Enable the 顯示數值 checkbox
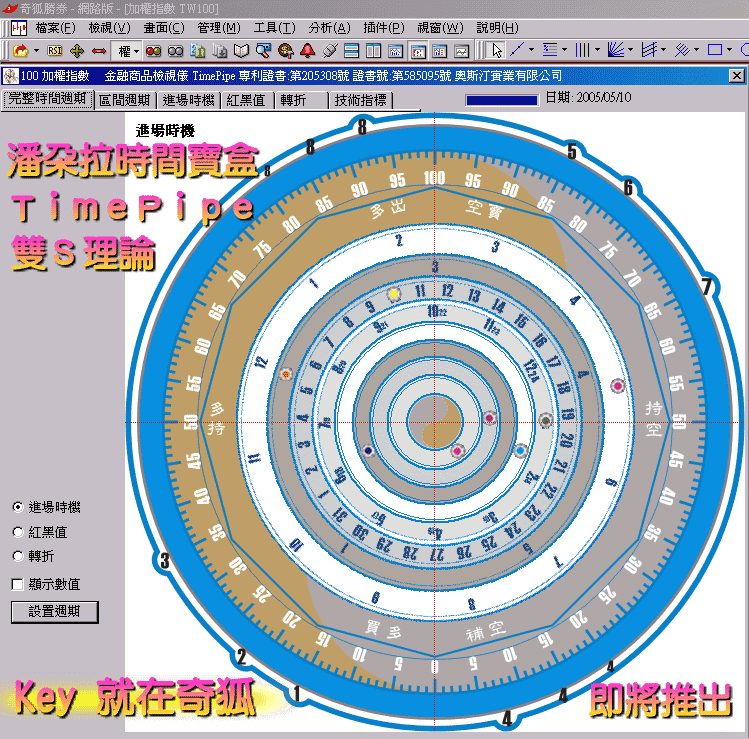 pos(18,584)
